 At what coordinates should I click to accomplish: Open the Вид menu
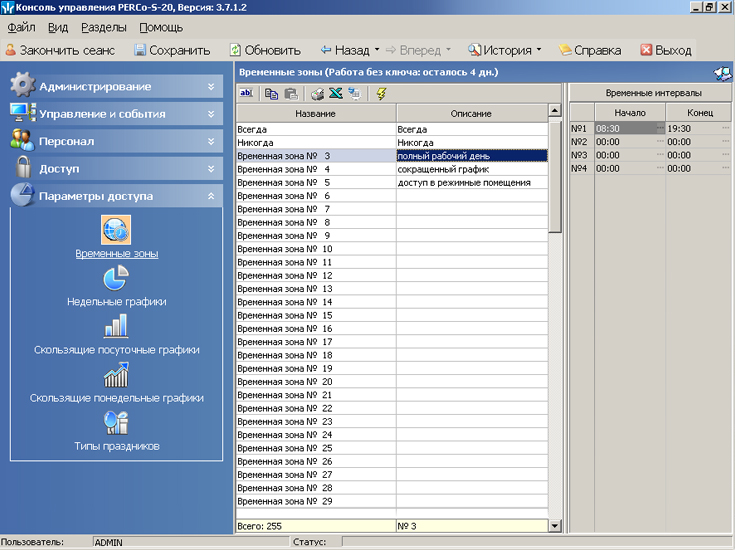pos(58,28)
